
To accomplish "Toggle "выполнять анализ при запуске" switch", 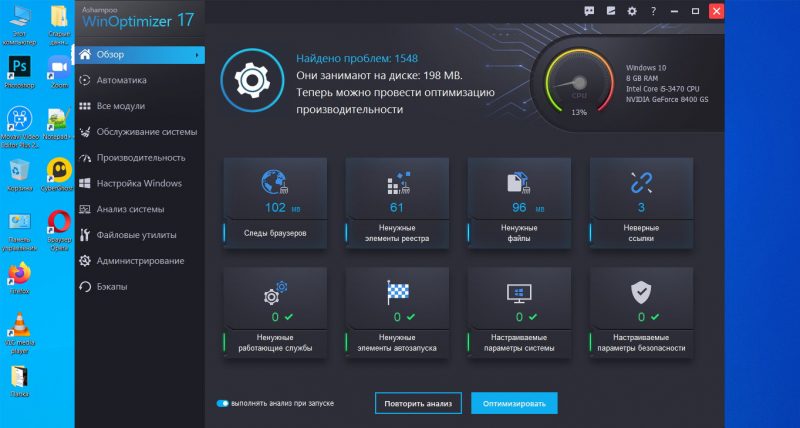I will pyautogui.click(x=222, y=403).
